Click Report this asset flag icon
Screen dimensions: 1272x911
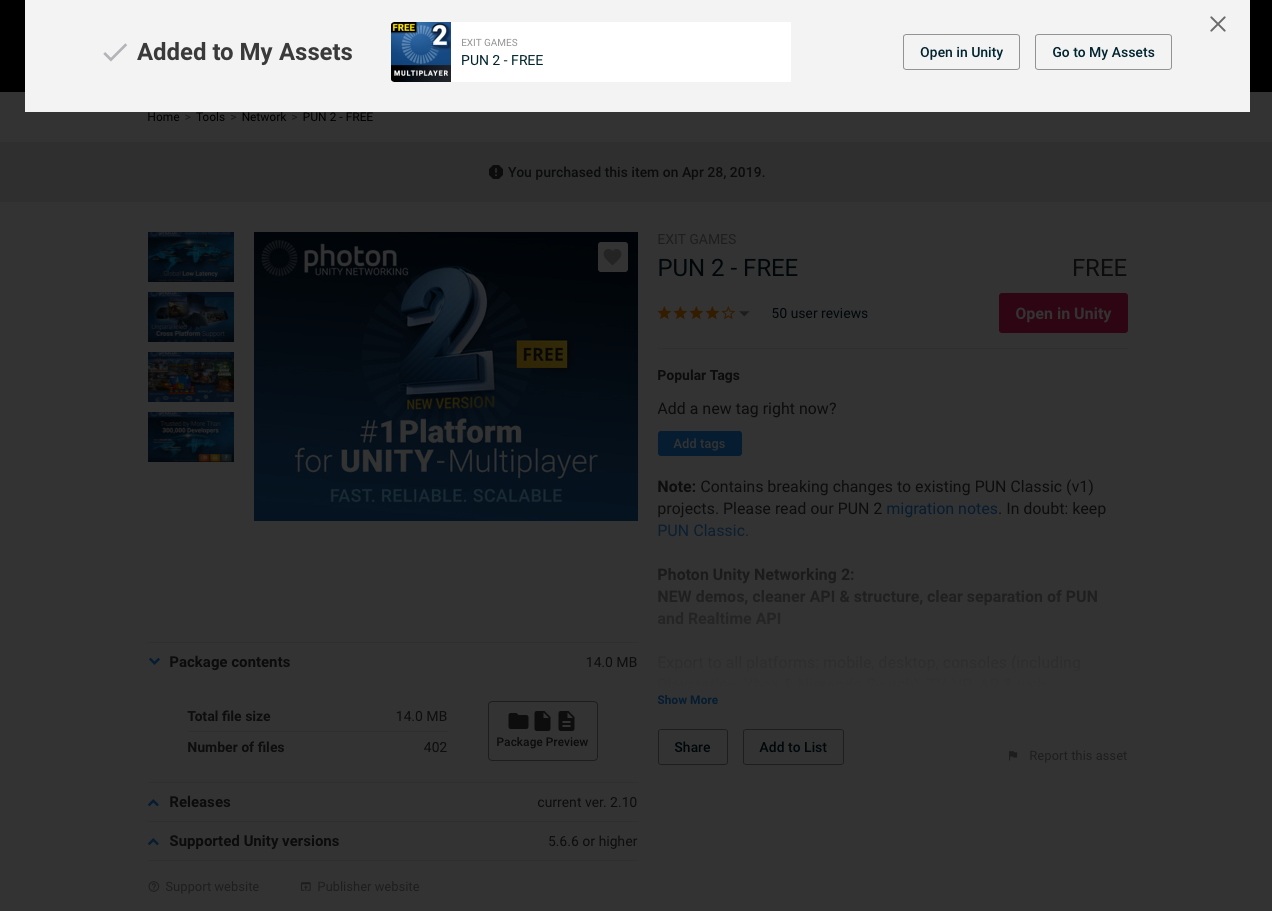pos(1013,756)
